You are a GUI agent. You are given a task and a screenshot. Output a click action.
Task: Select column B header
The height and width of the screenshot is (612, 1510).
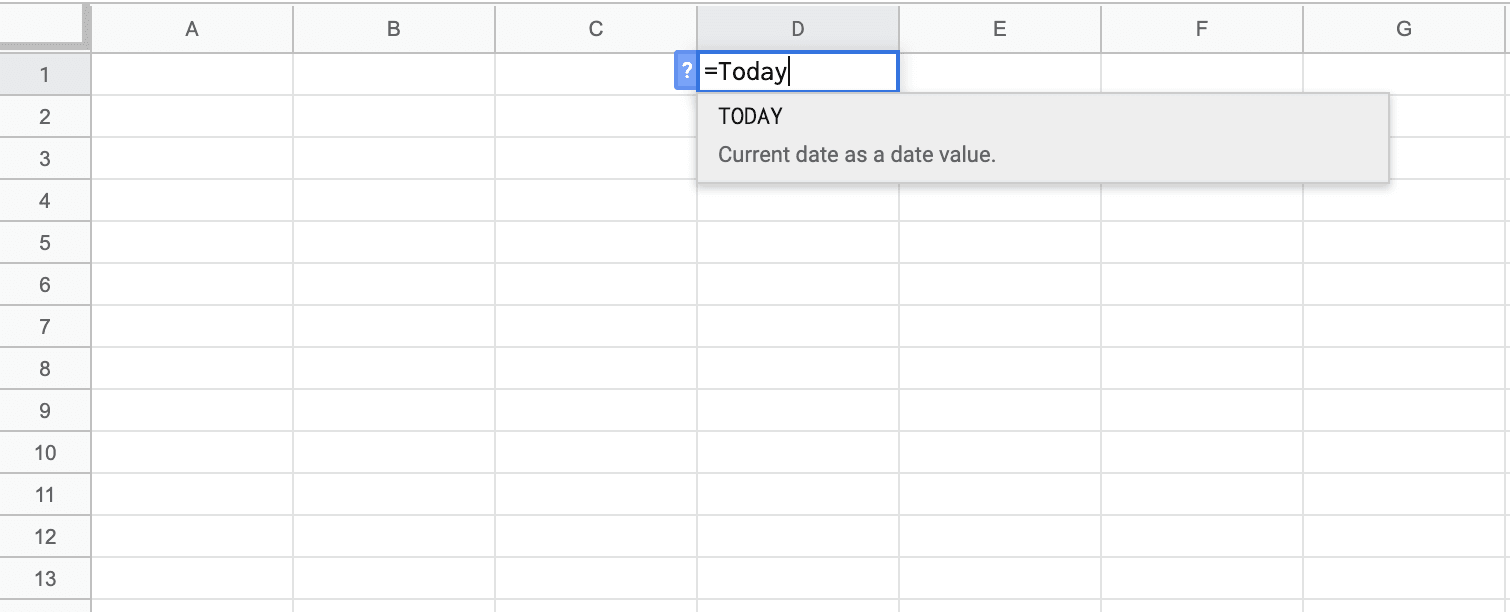point(394,29)
